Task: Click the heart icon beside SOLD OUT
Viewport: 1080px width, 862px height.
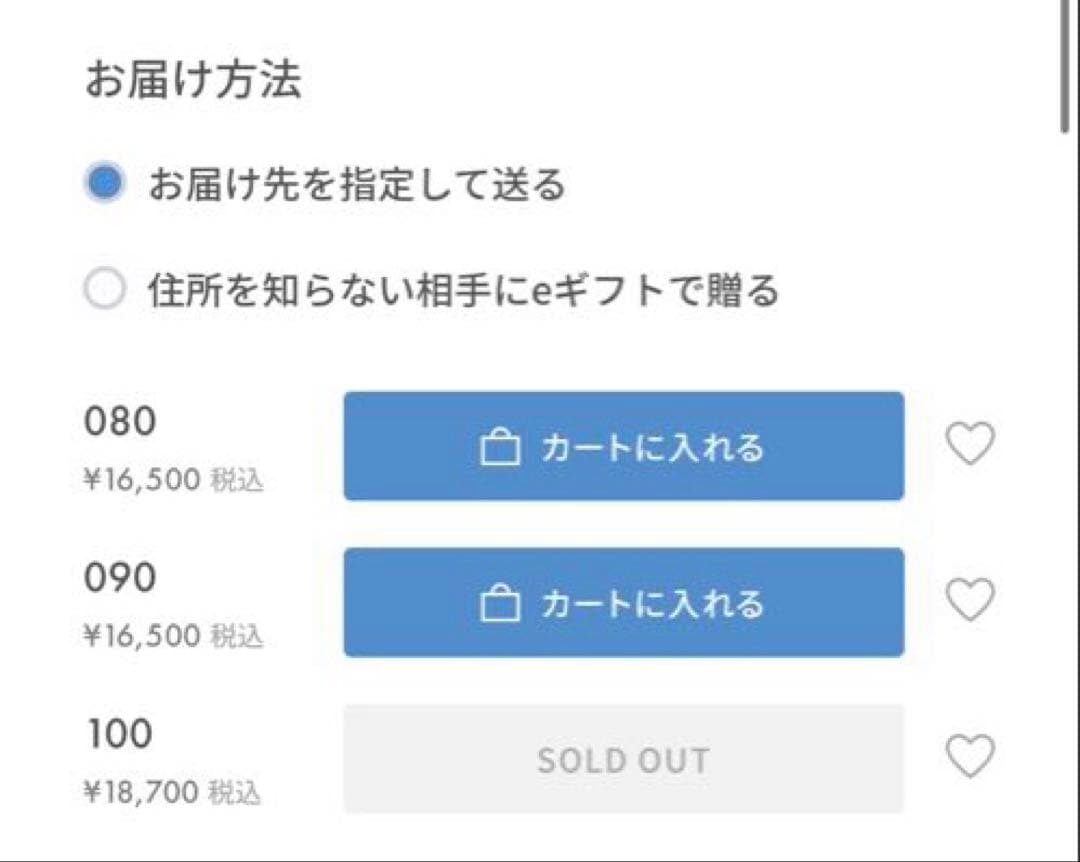Action: [x=970, y=756]
